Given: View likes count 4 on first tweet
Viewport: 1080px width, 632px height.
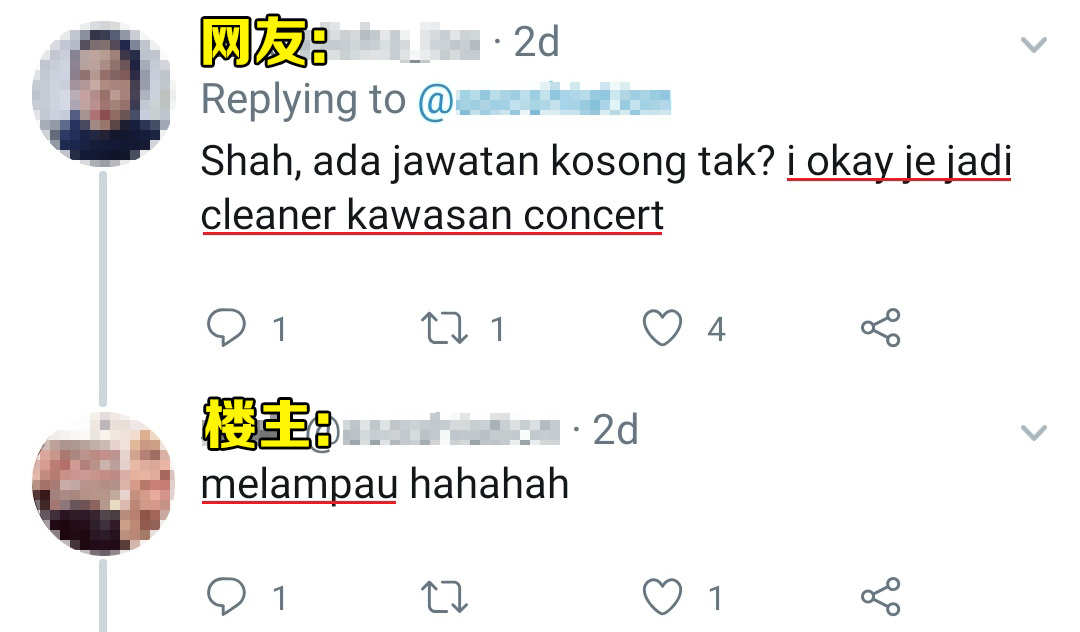Looking at the screenshot, I should pos(716,329).
